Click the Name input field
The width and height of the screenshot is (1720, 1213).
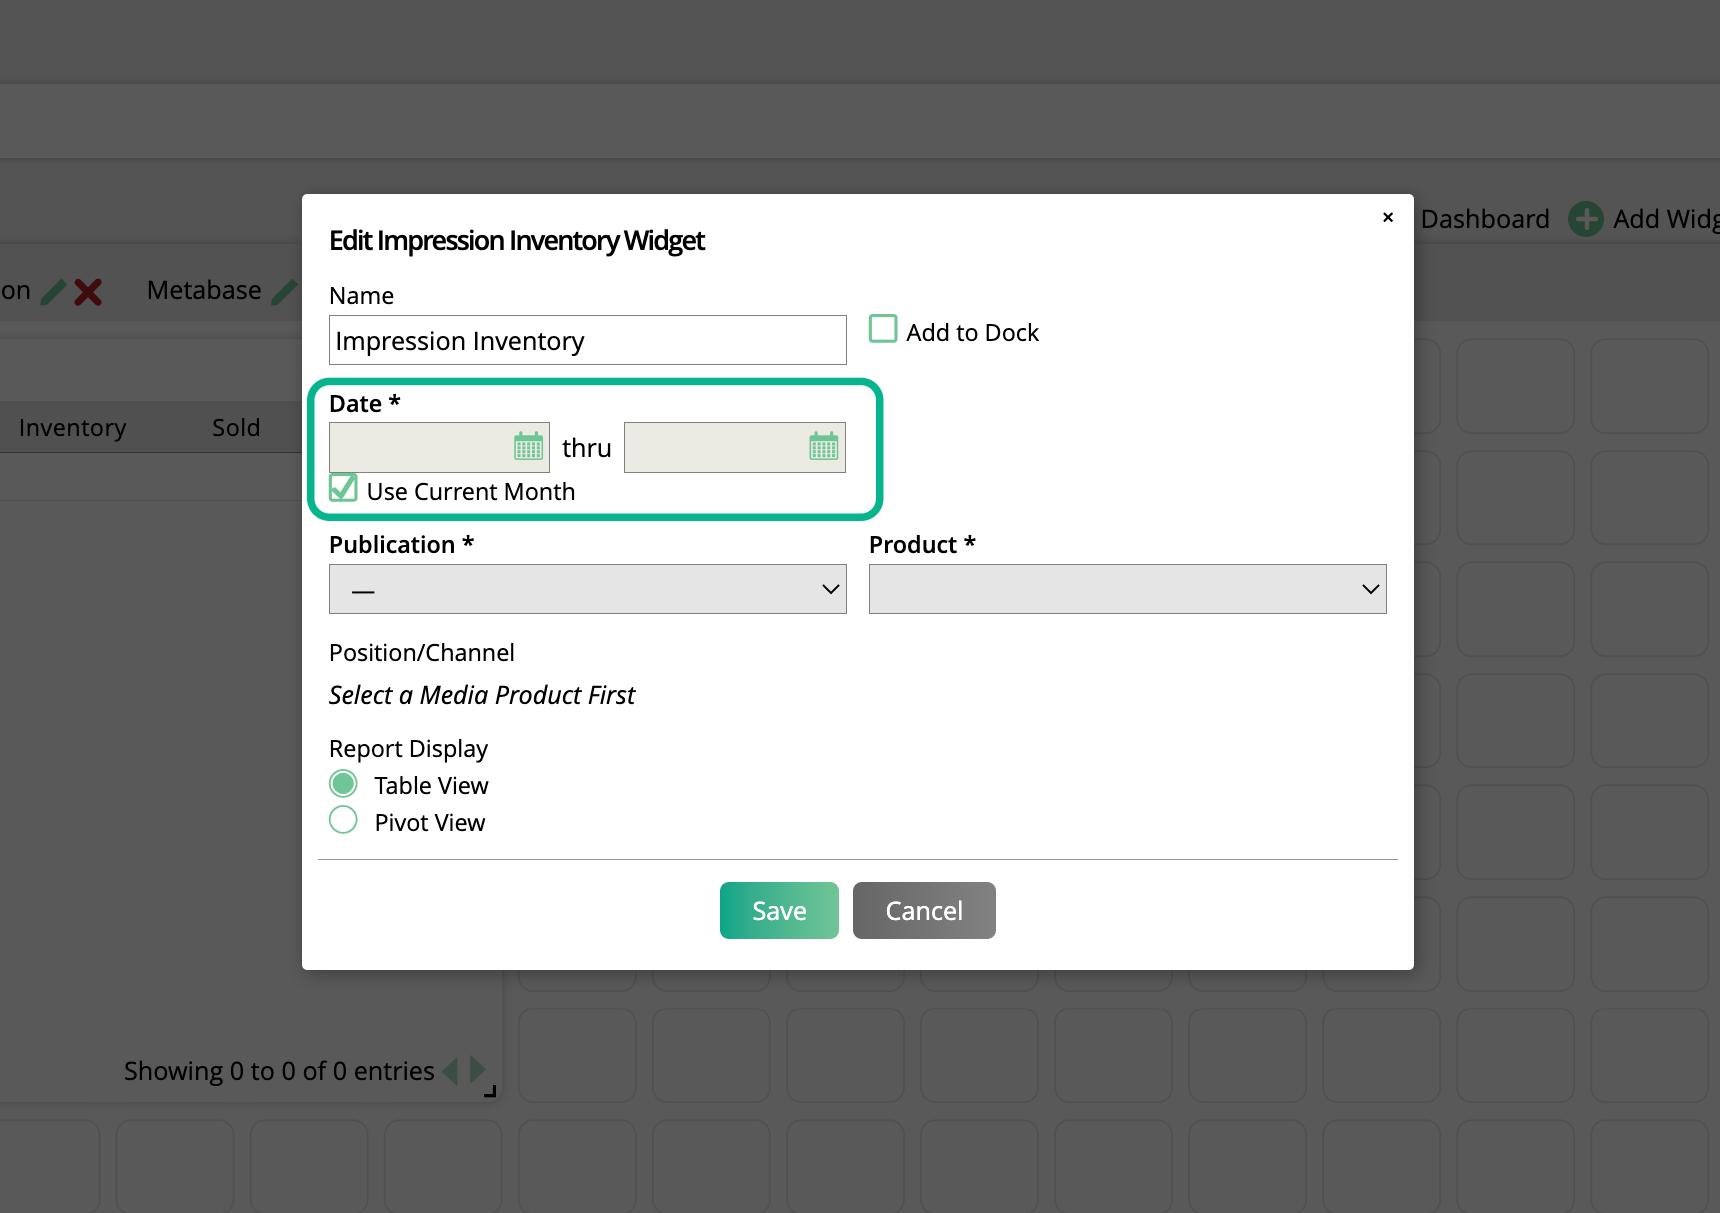tap(587, 341)
